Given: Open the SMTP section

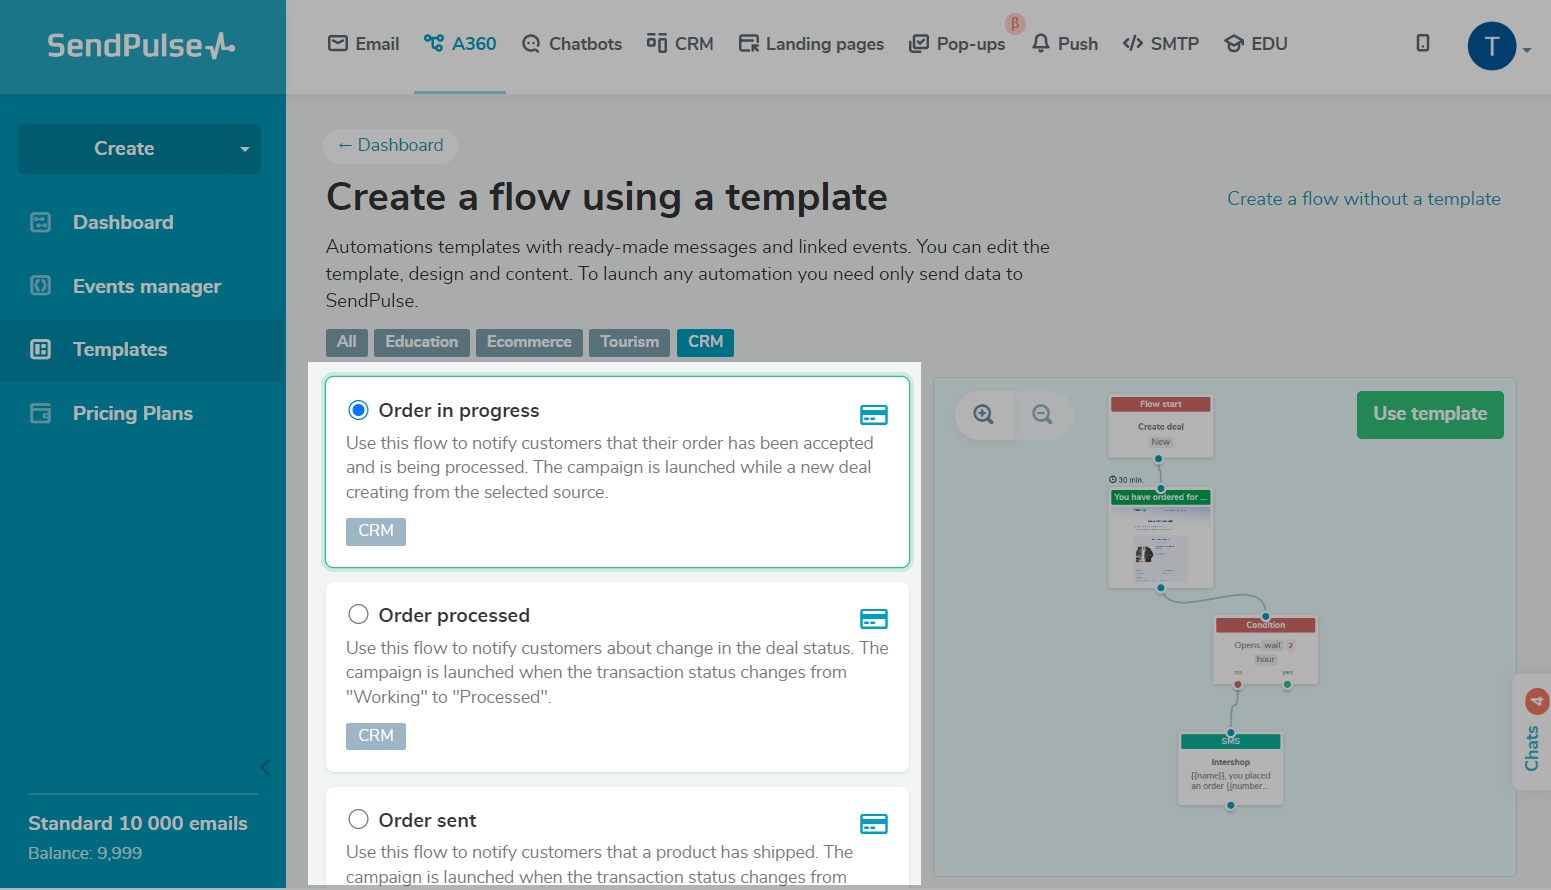Looking at the screenshot, I should tap(1161, 44).
